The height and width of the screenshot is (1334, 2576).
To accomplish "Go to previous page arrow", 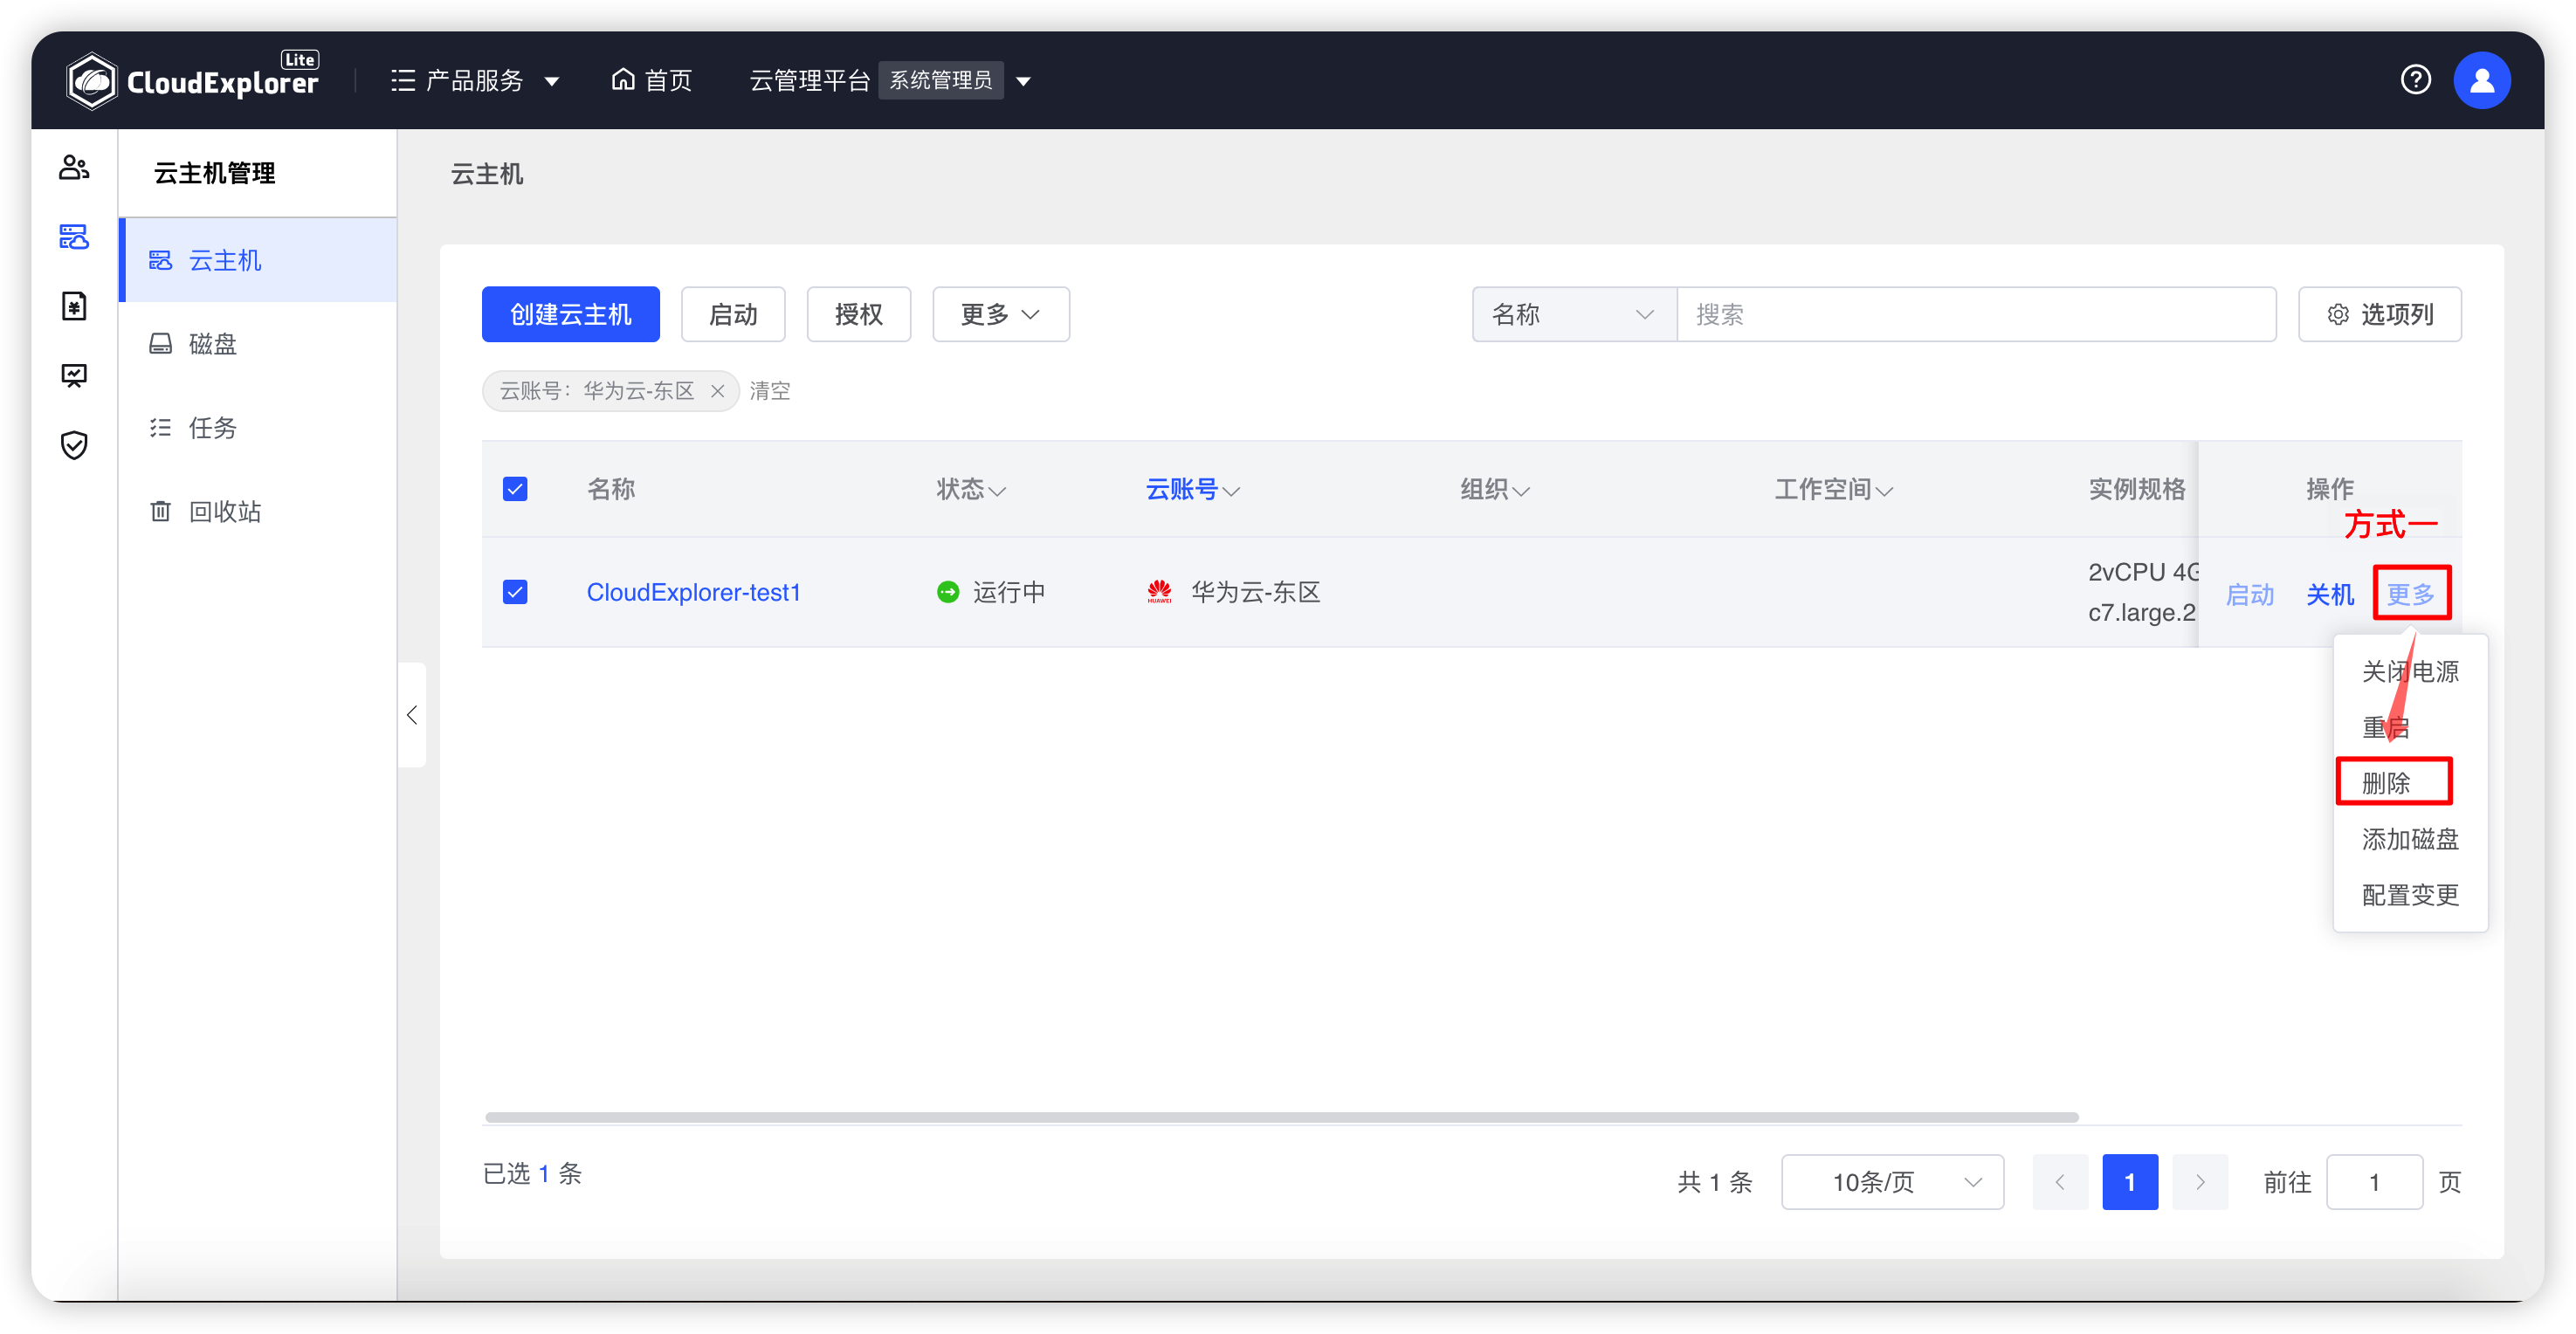I will click(2060, 1182).
